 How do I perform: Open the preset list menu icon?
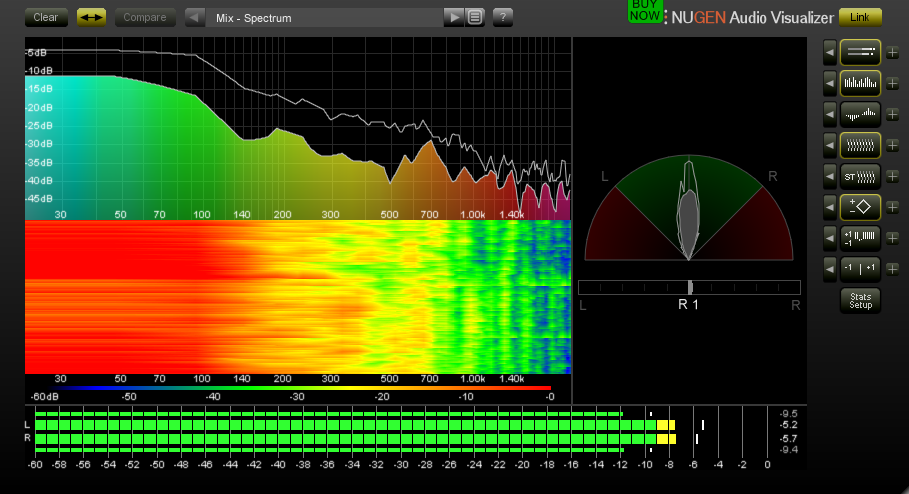click(475, 17)
